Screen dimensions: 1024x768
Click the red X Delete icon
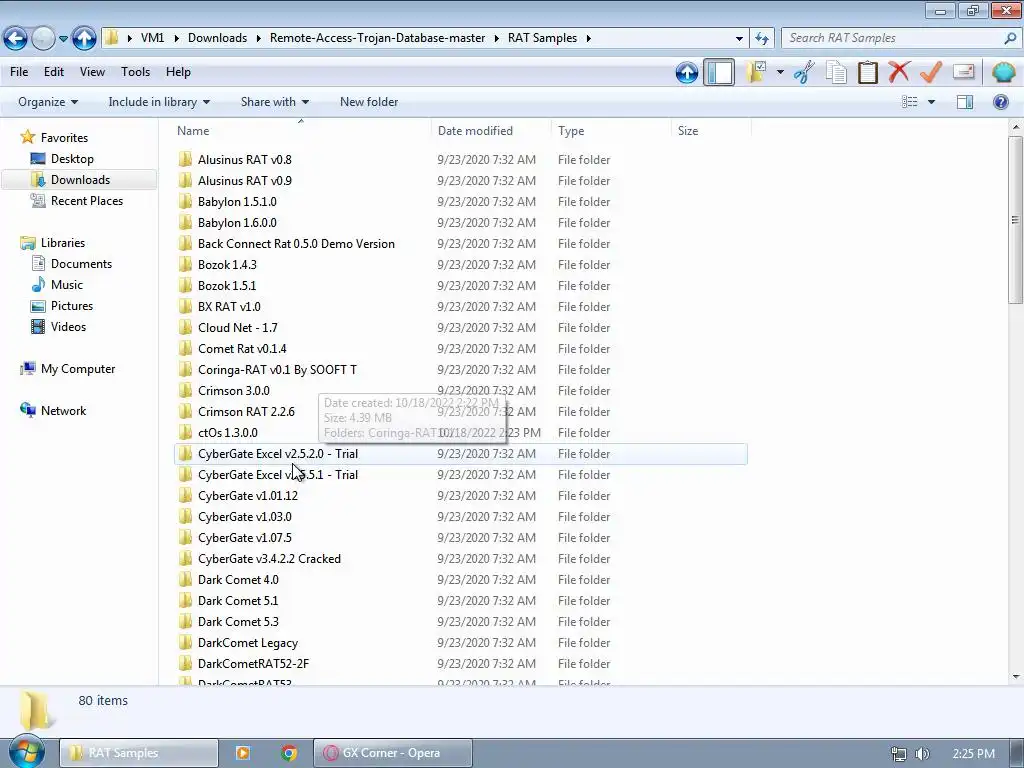(x=899, y=72)
